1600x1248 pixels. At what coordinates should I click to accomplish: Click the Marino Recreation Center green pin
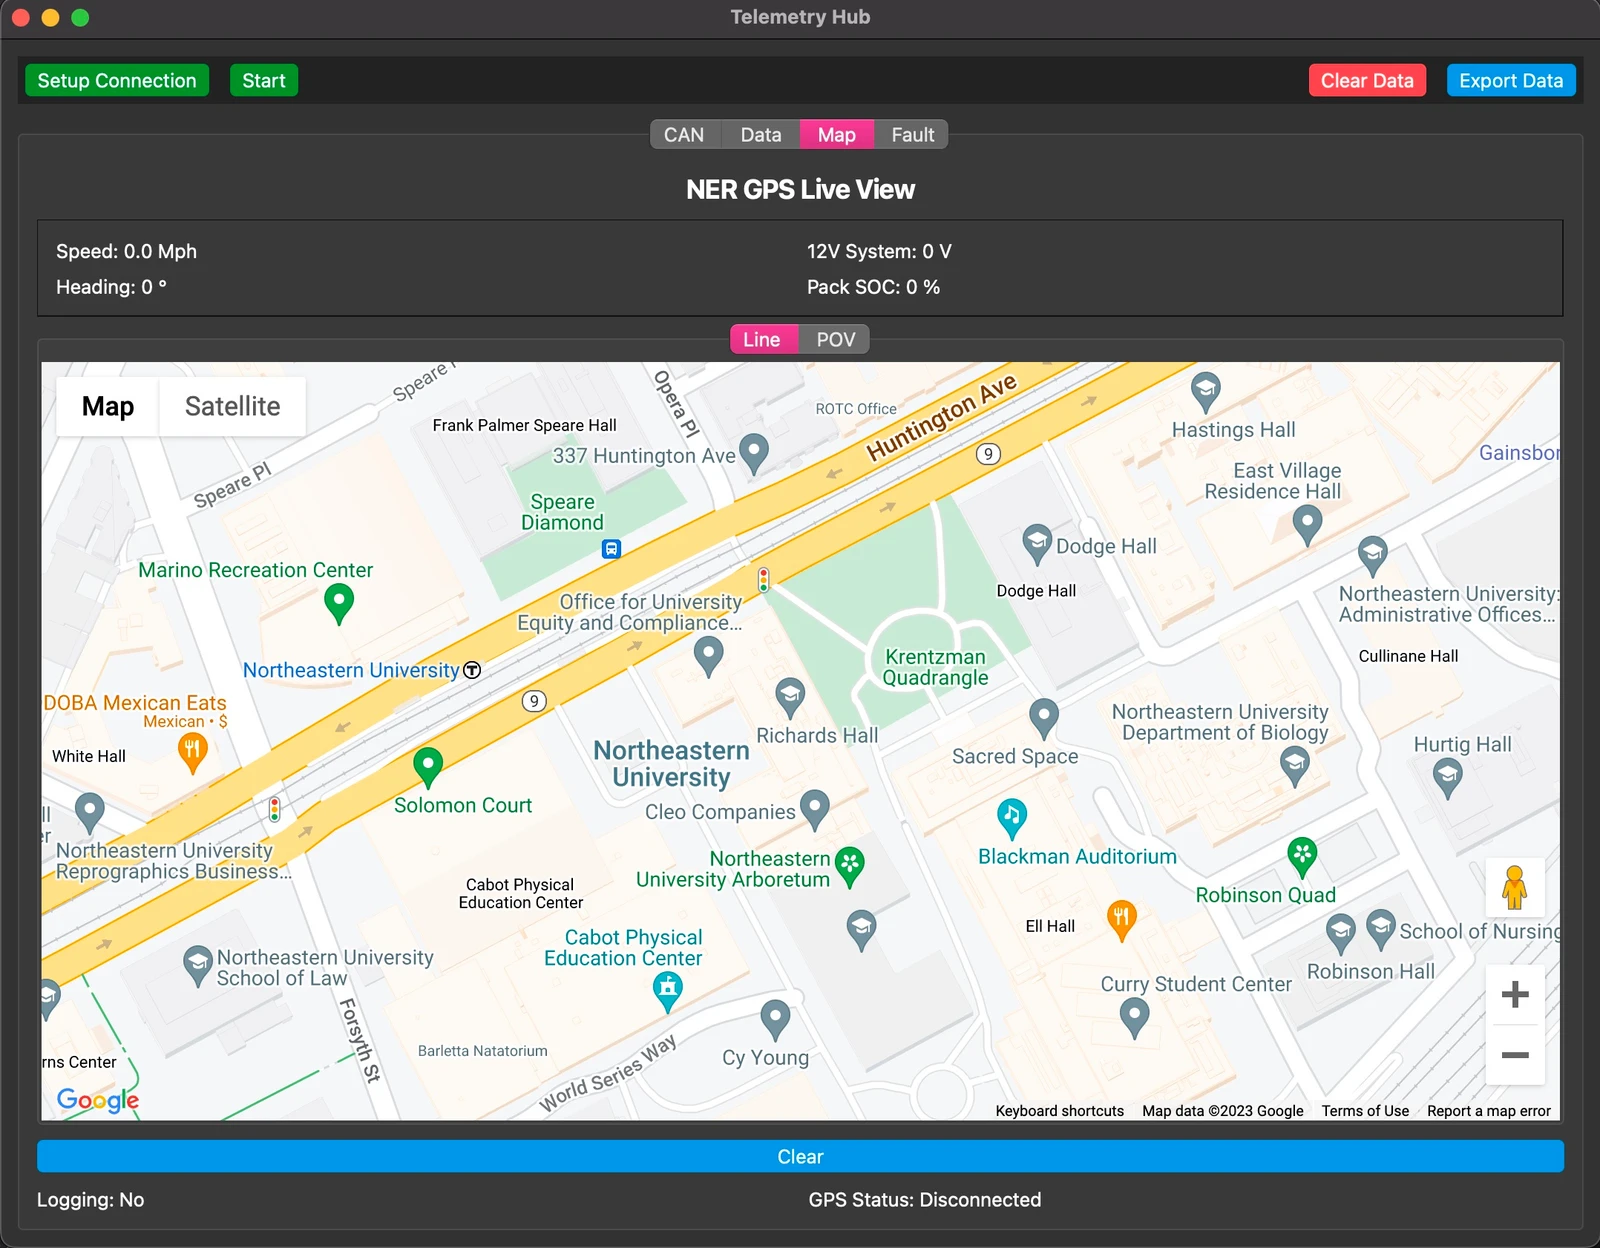pos(339,603)
